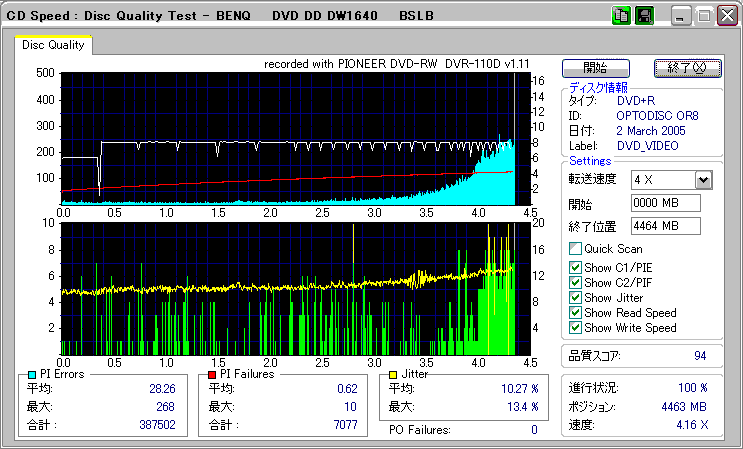Click the start position 0000 MB field
Screen dimensions: 743x449
[x=666, y=204]
